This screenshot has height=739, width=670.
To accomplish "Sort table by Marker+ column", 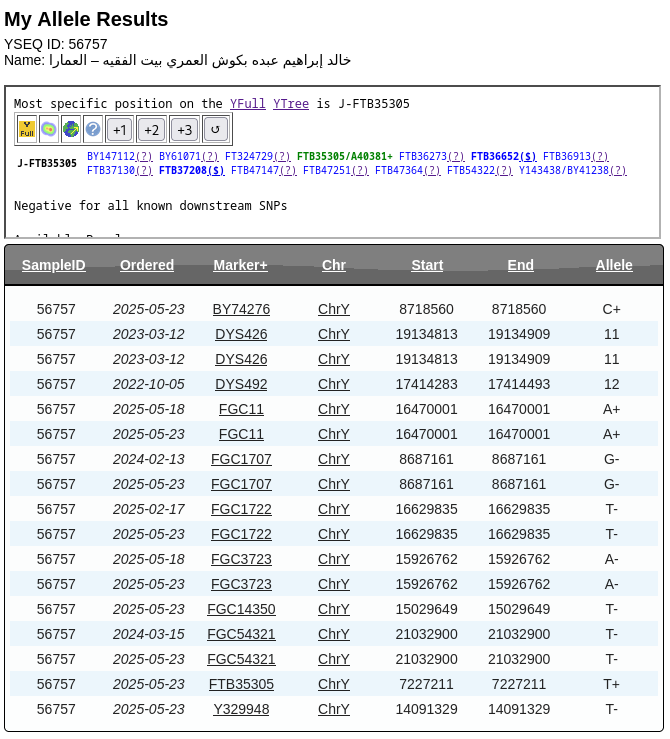I will [240, 265].
